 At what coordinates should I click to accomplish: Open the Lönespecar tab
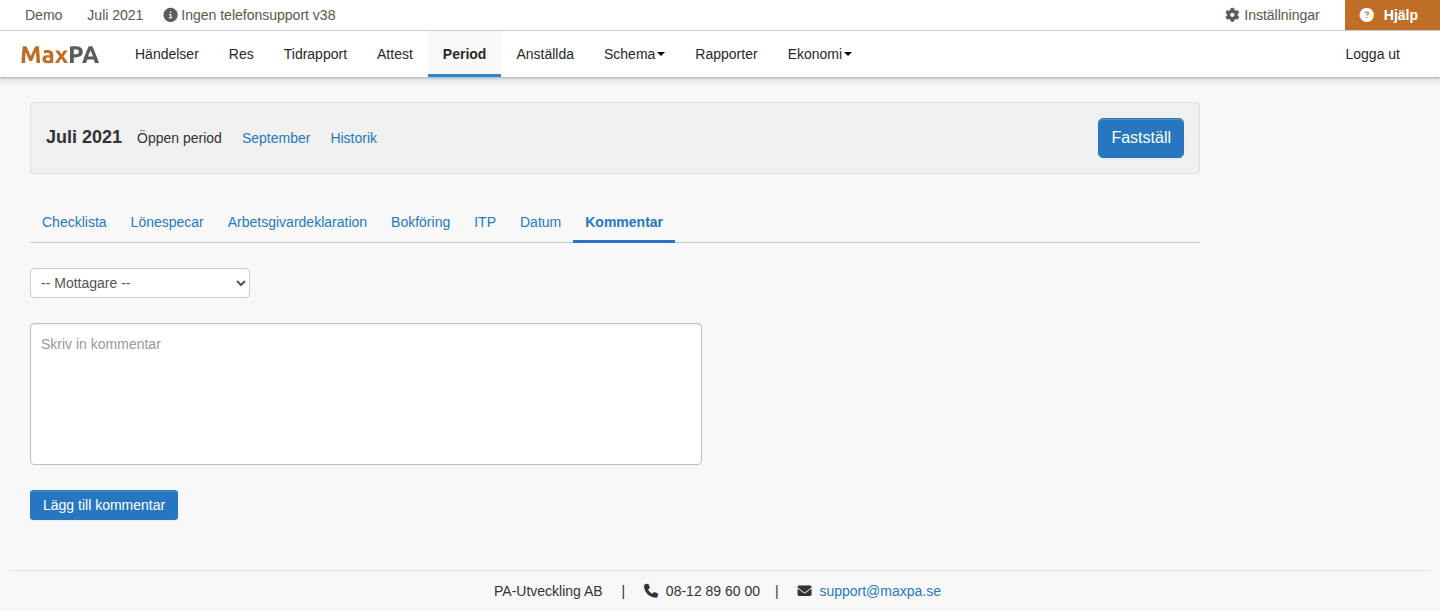[x=167, y=222]
